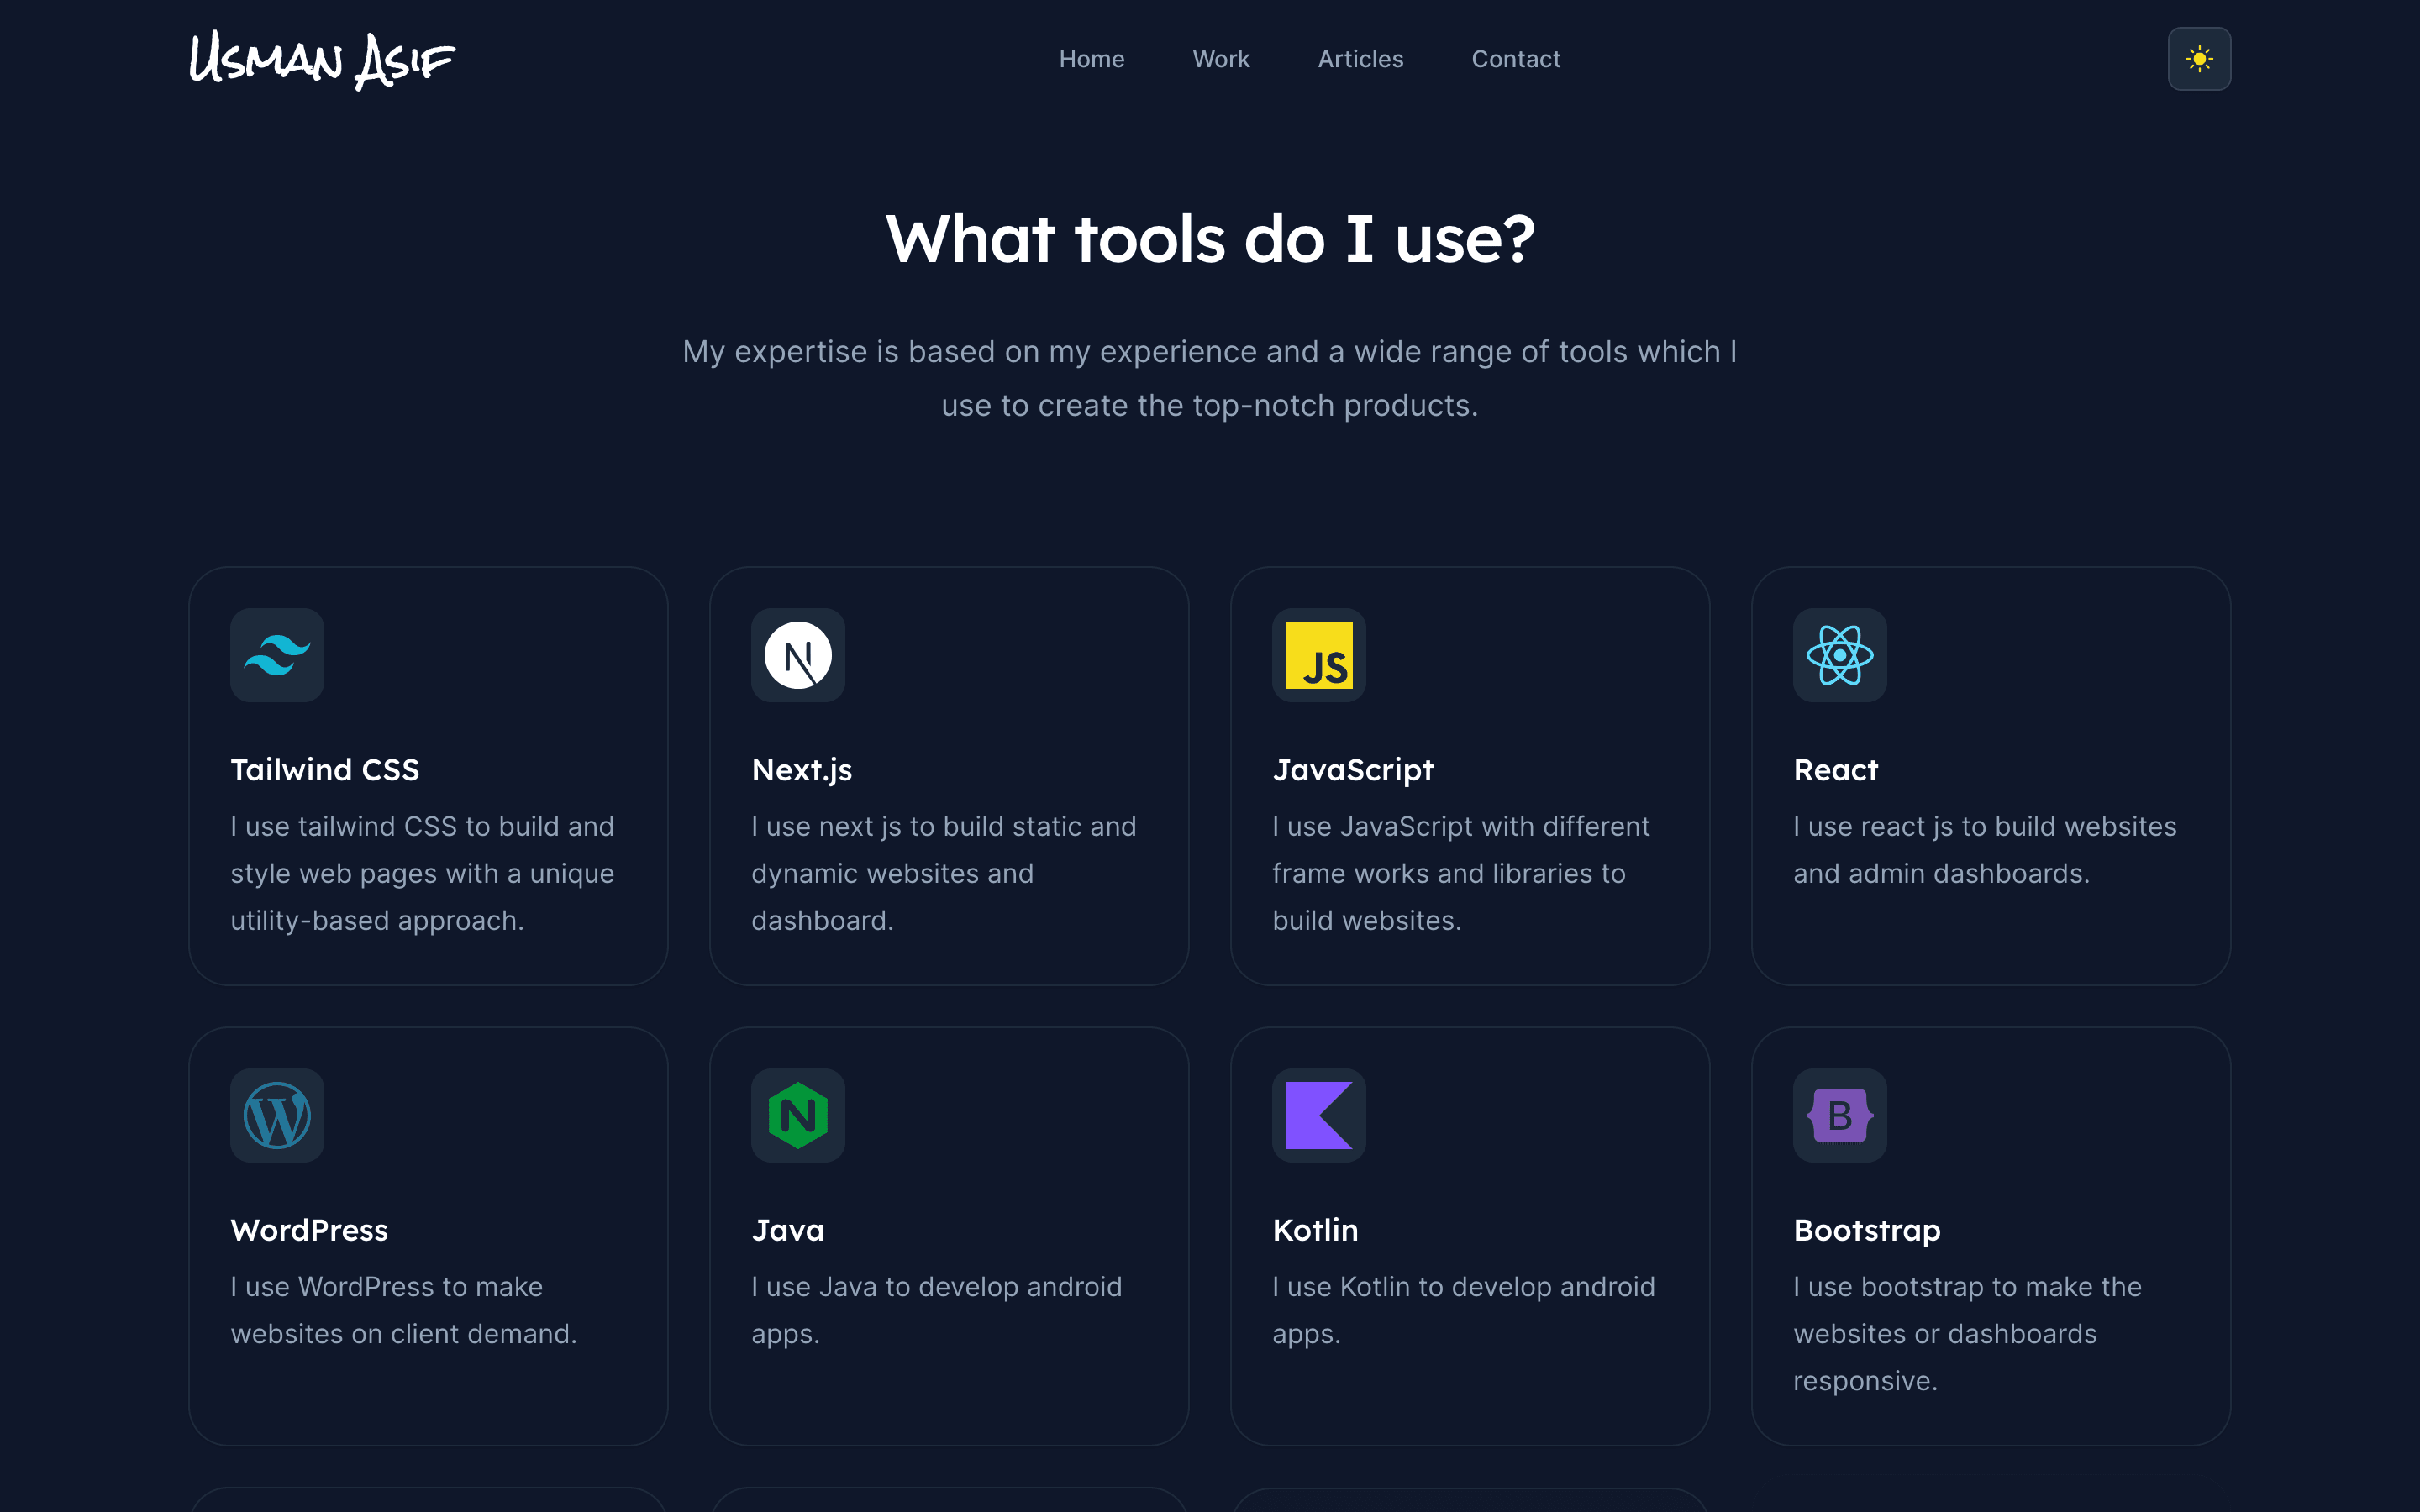Click the Next.js N logo icon

pyautogui.click(x=798, y=655)
